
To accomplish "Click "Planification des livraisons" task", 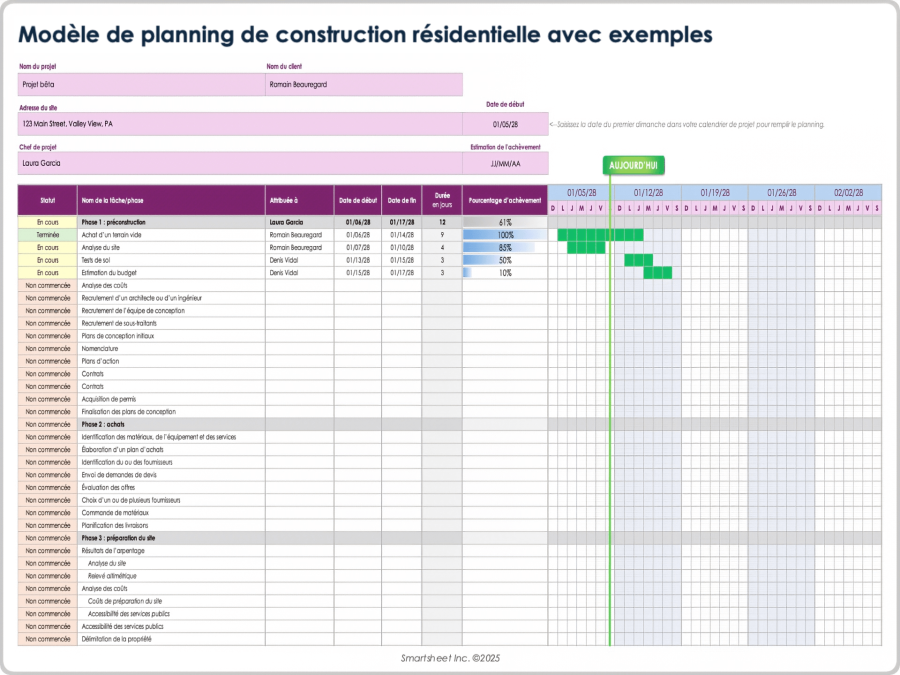I will [115, 525].
